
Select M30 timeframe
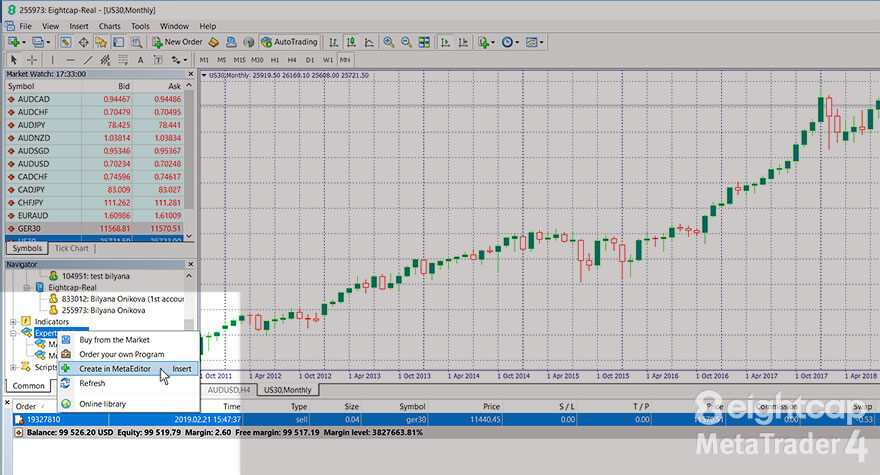[x=257, y=60]
